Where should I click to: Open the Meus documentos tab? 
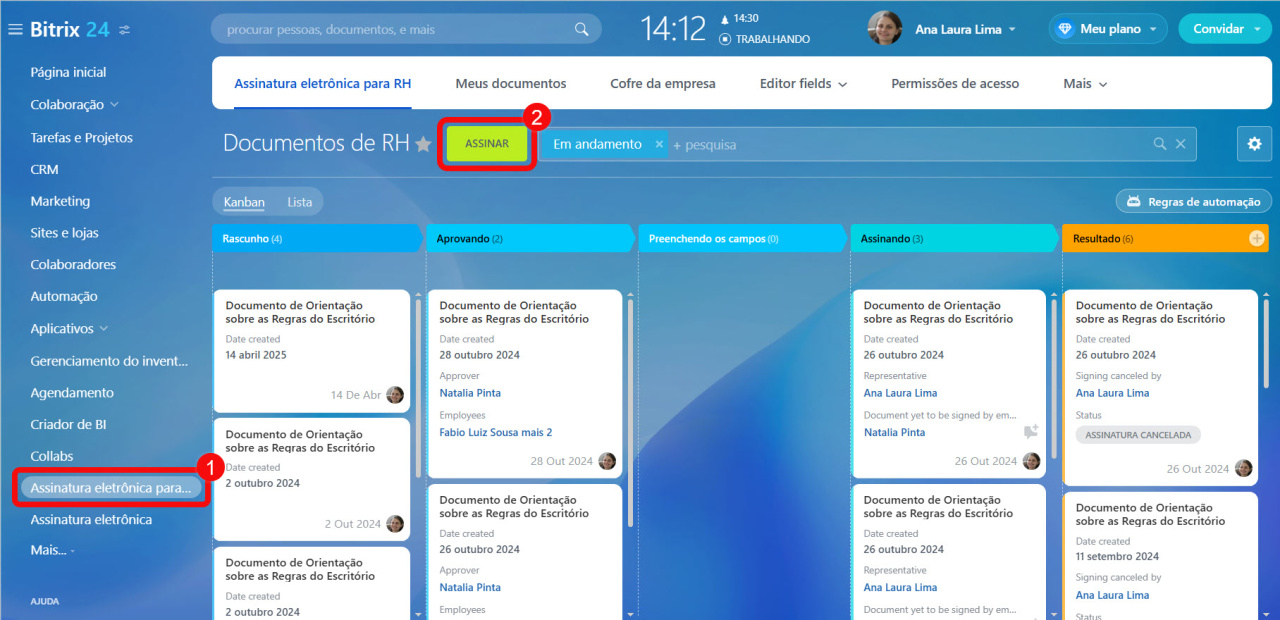510,84
